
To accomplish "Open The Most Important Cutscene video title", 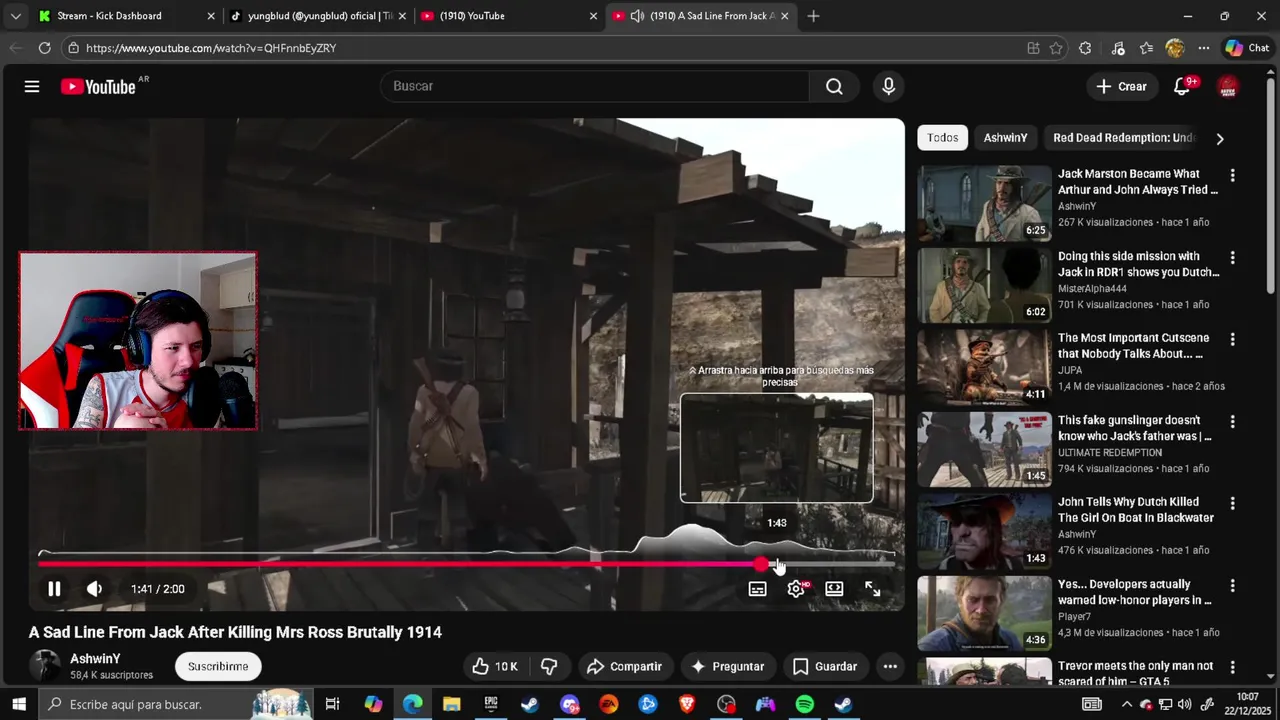I will (x=1134, y=346).
